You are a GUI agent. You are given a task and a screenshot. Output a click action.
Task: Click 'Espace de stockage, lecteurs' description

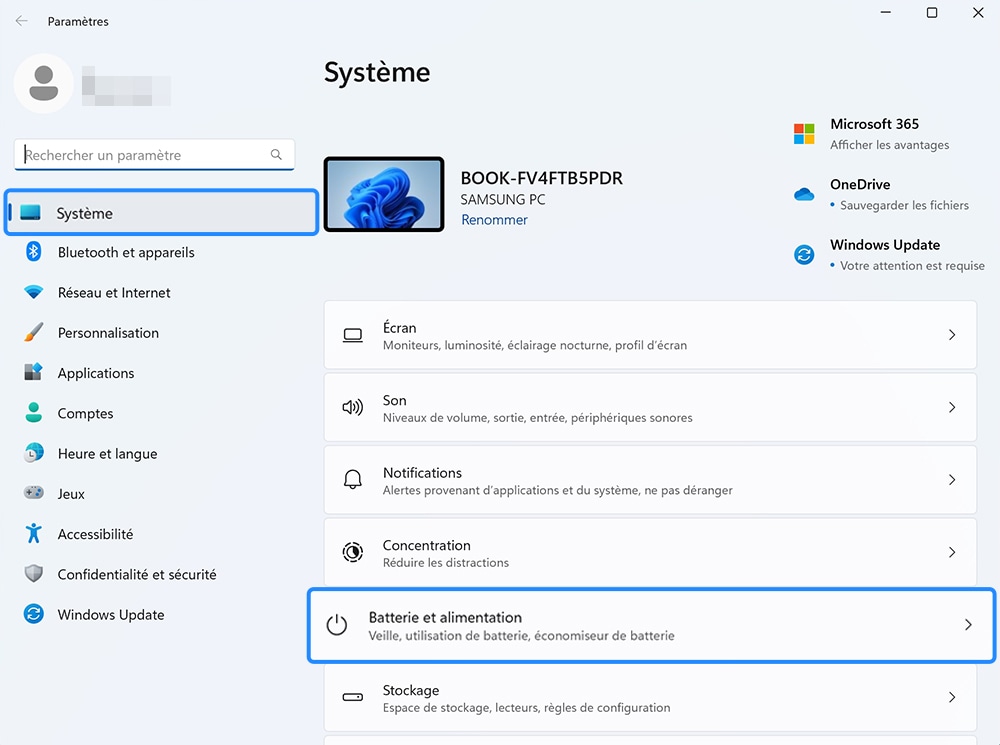[526, 707]
